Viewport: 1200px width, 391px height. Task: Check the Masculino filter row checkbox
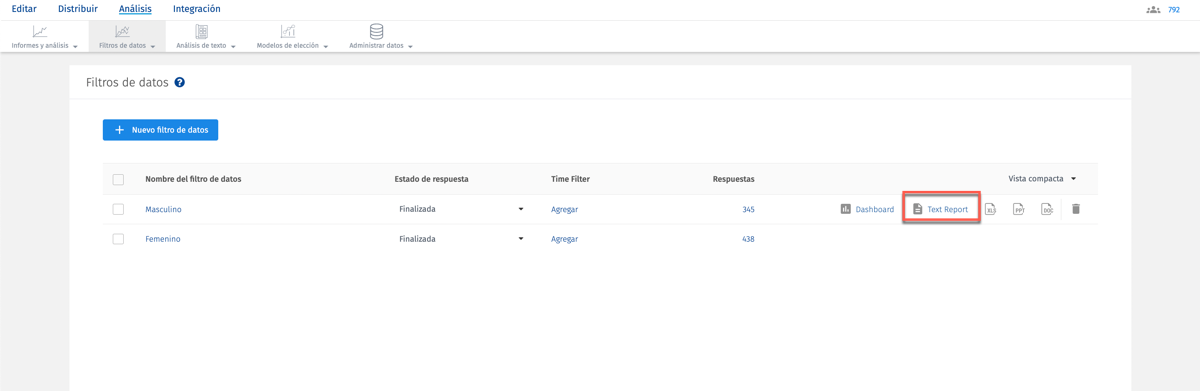click(x=118, y=209)
